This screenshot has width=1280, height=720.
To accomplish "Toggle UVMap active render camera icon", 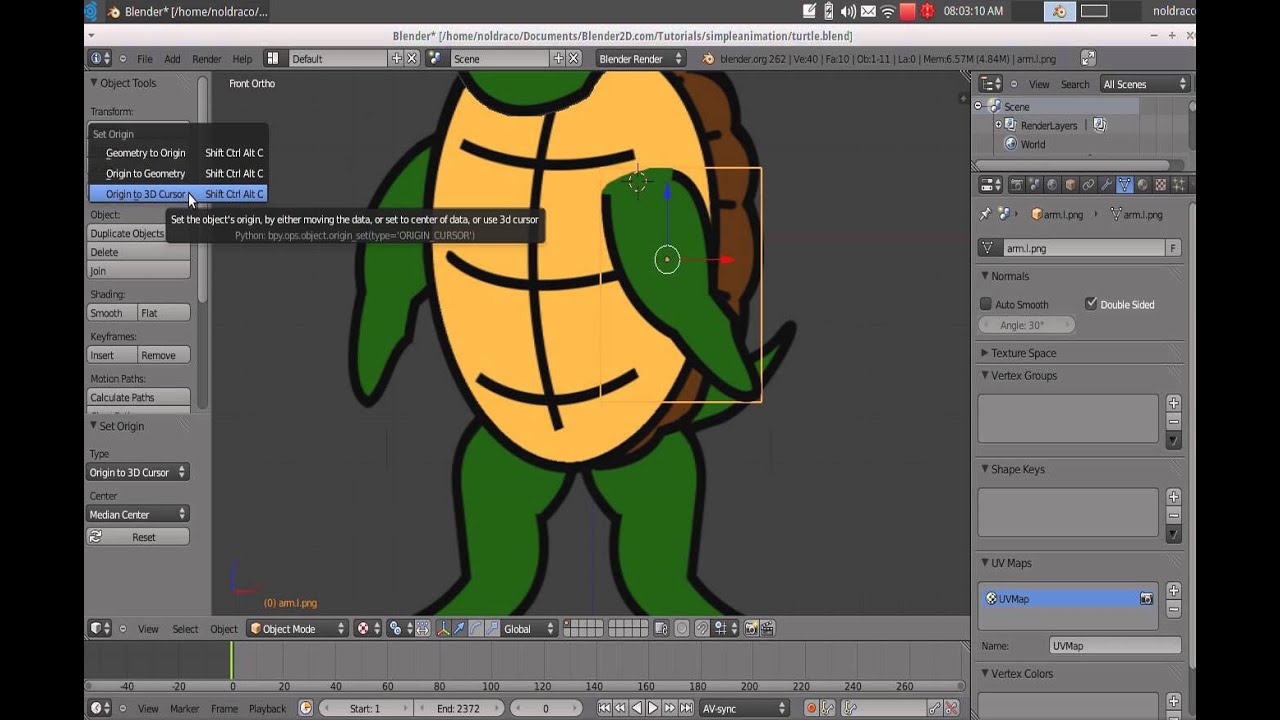I will (1146, 598).
